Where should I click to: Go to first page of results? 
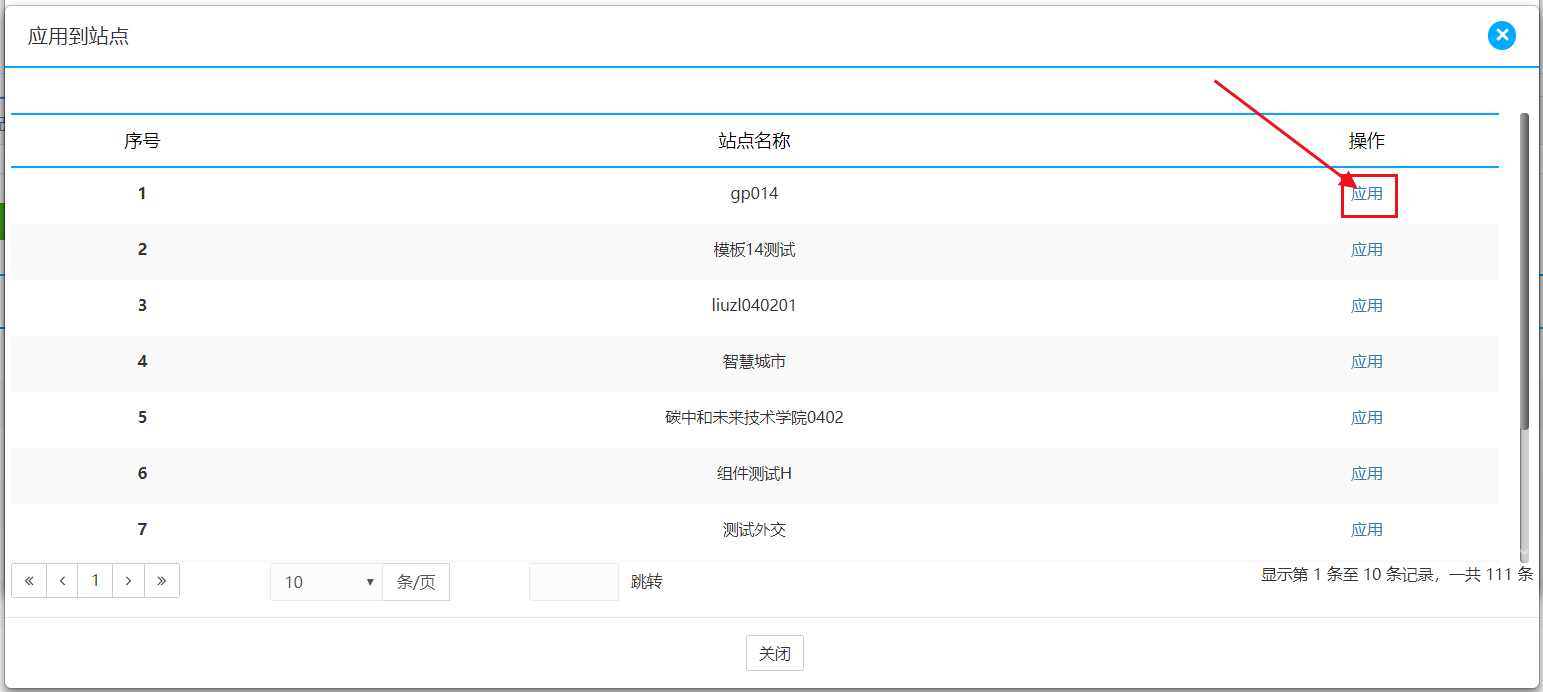click(x=29, y=581)
